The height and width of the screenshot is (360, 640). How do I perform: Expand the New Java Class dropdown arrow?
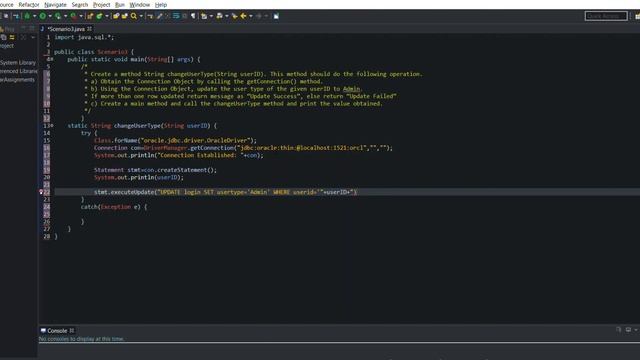click(107, 16)
